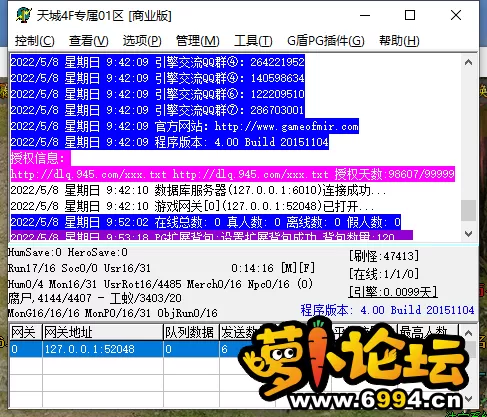This screenshot has width=487, height=417.
Task: Open the 工具(T) menu
Action: (x=253, y=41)
